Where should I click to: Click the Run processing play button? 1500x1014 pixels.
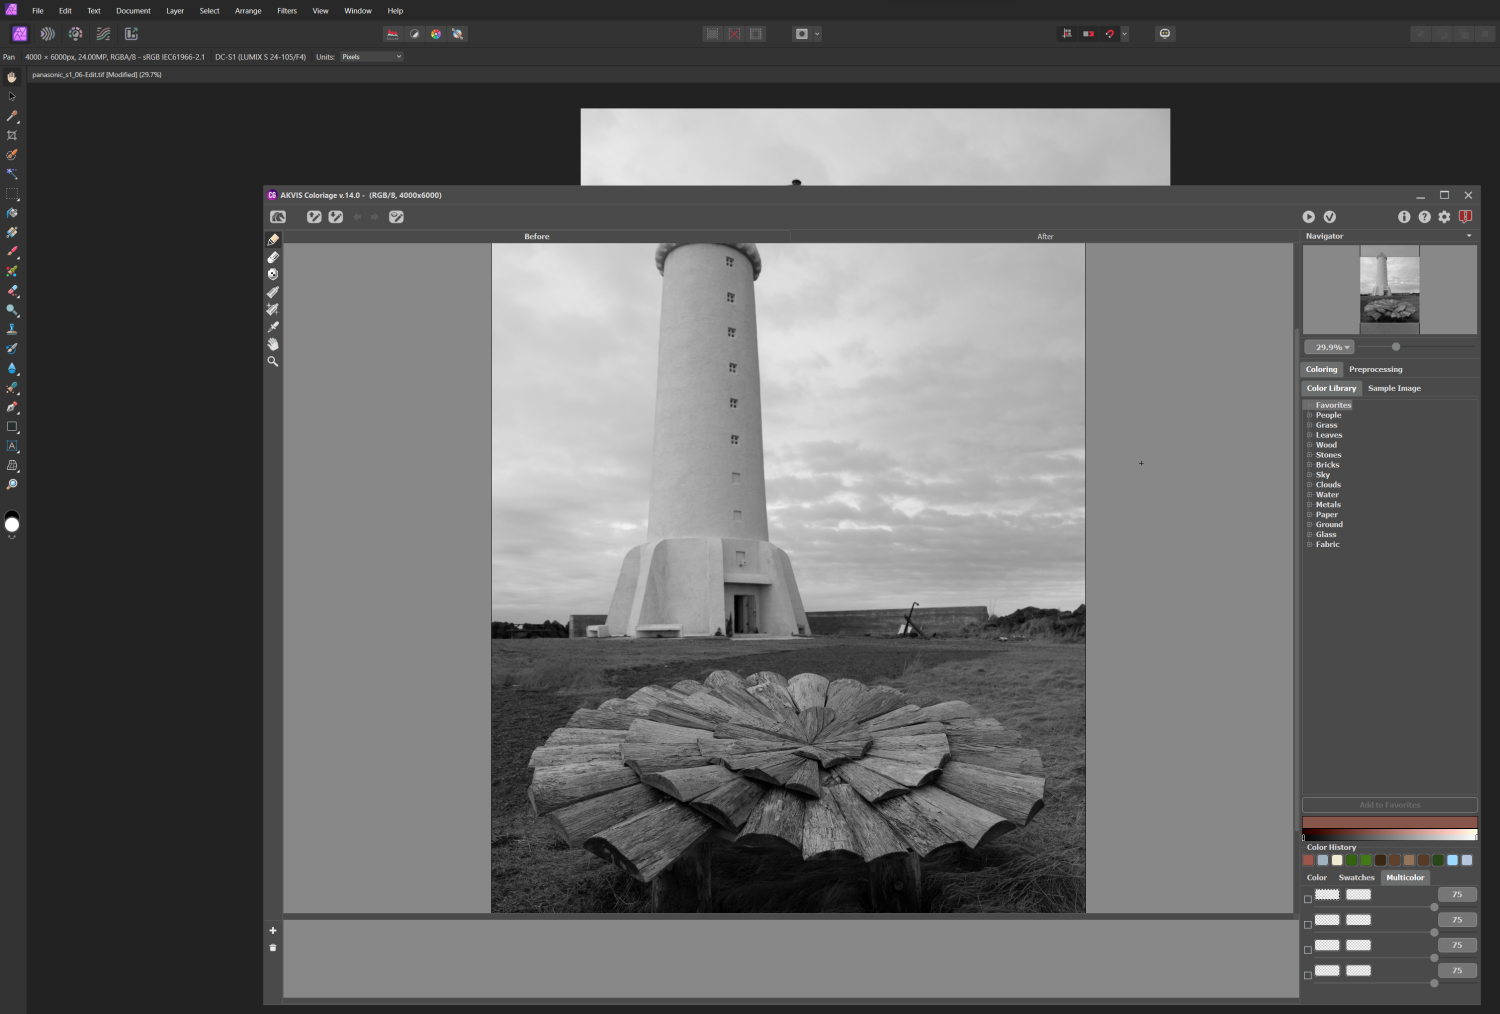click(x=1308, y=217)
